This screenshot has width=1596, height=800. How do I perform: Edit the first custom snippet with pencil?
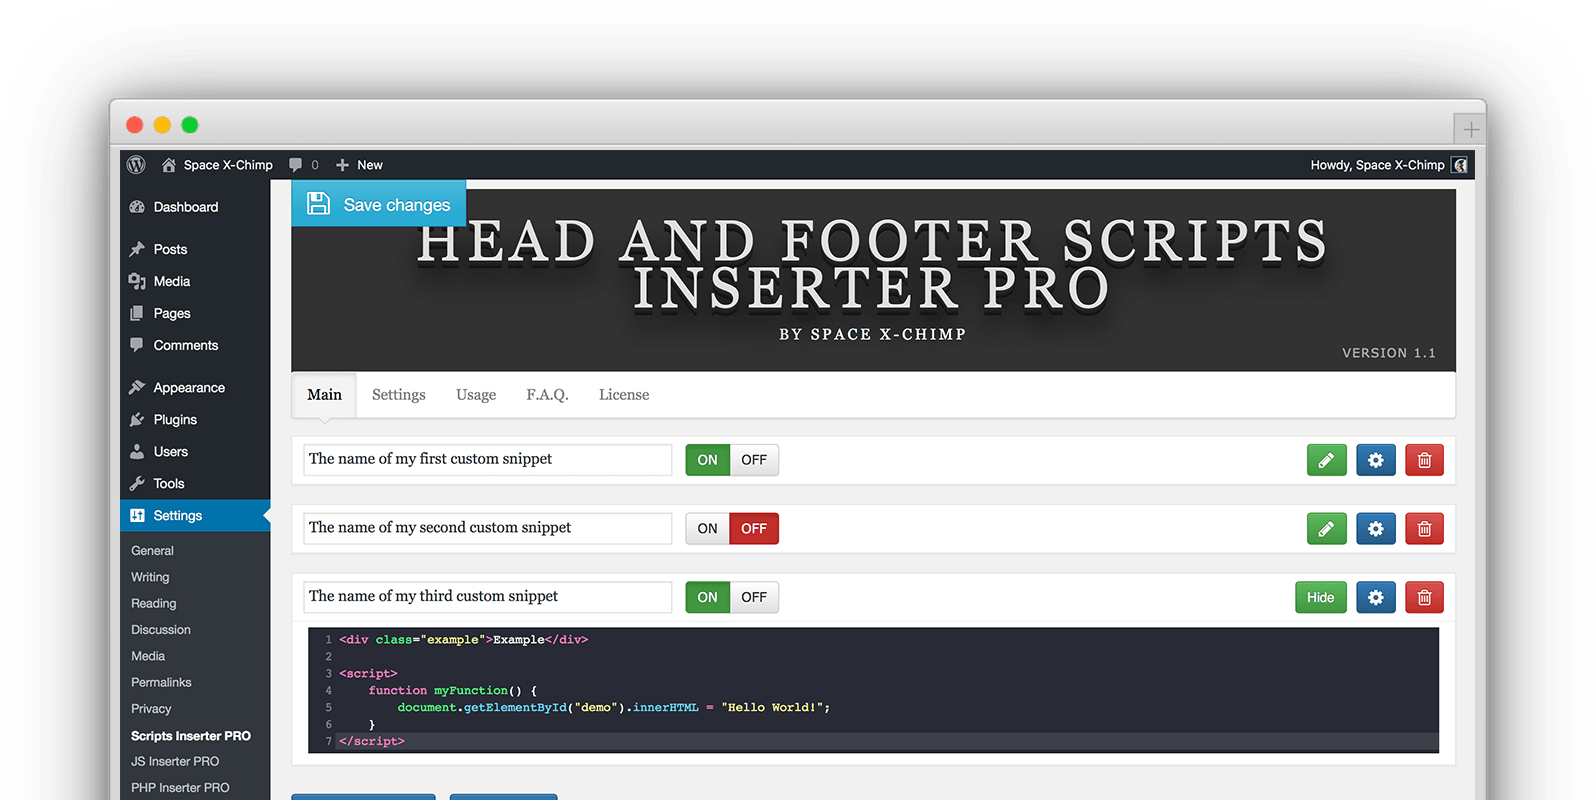(1326, 460)
